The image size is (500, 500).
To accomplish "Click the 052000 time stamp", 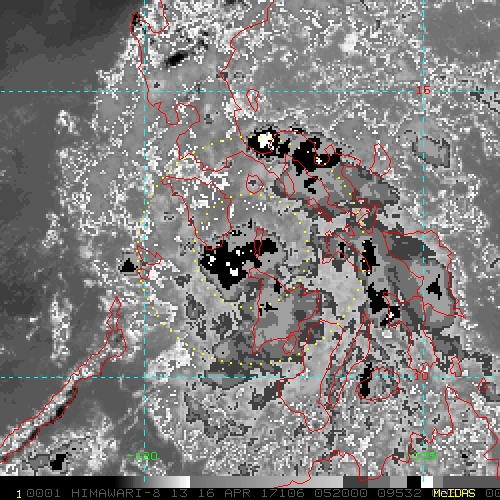I will pyautogui.click(x=341, y=493).
